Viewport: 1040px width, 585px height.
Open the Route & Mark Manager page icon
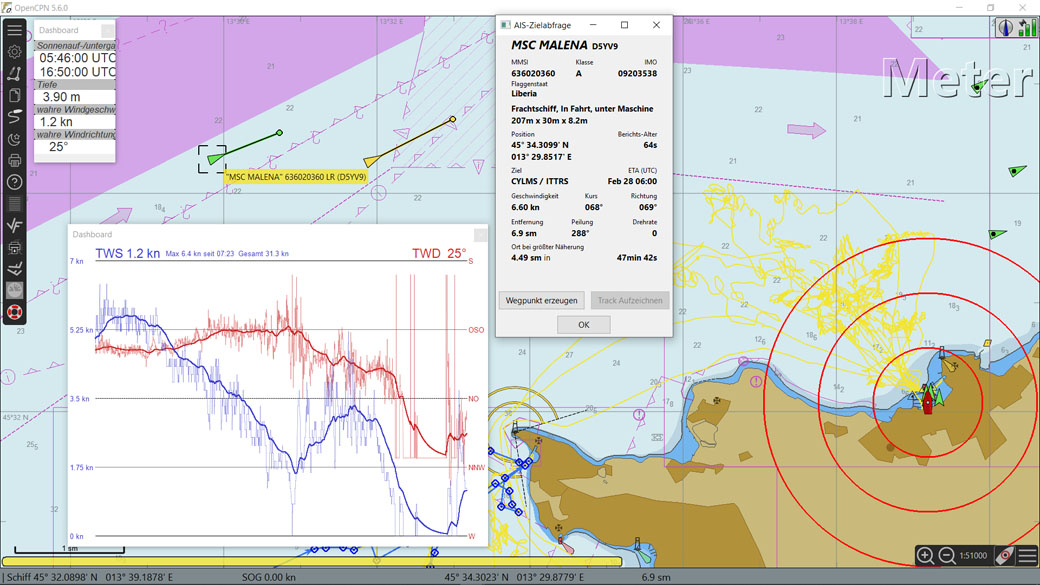(x=15, y=96)
